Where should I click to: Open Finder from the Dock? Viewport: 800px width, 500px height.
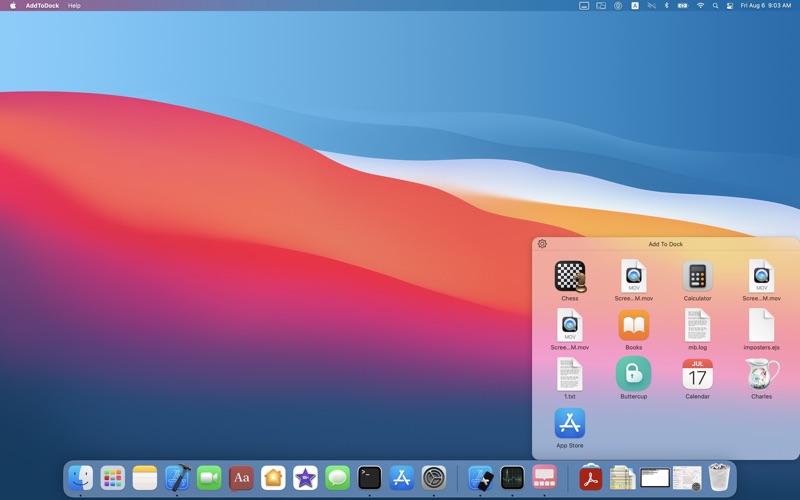(x=81, y=478)
